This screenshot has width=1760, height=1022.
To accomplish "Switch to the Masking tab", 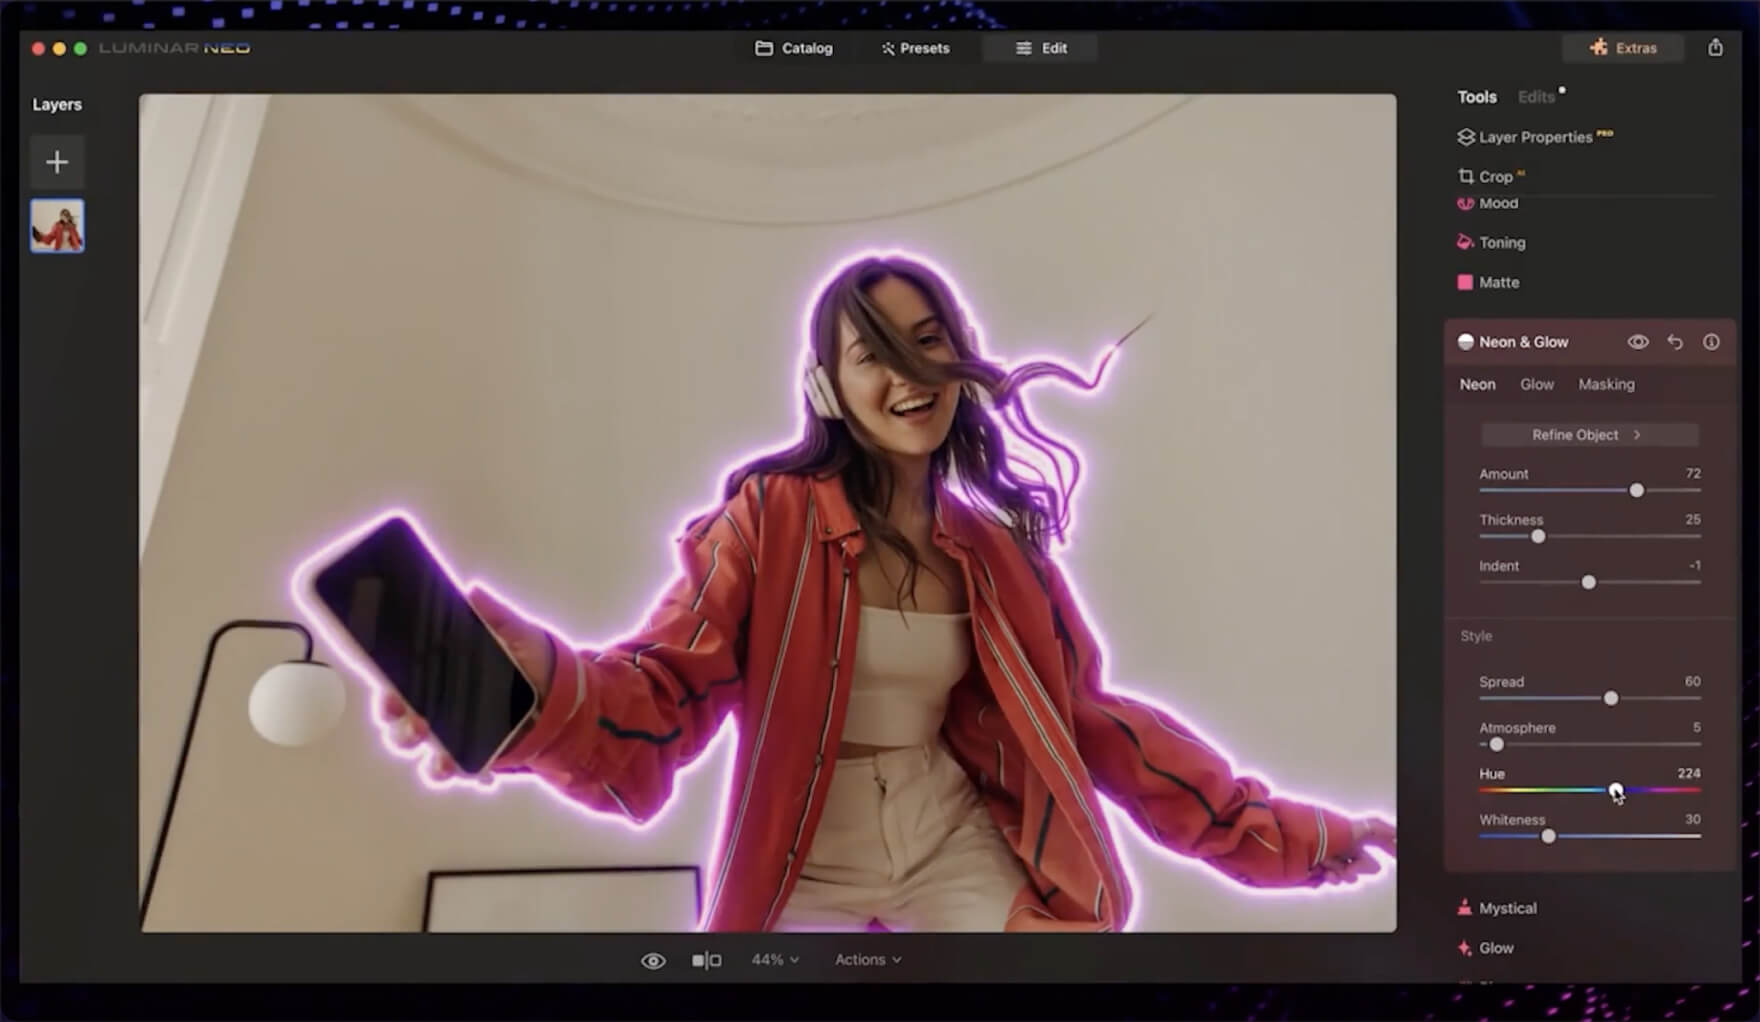I will 1606,384.
